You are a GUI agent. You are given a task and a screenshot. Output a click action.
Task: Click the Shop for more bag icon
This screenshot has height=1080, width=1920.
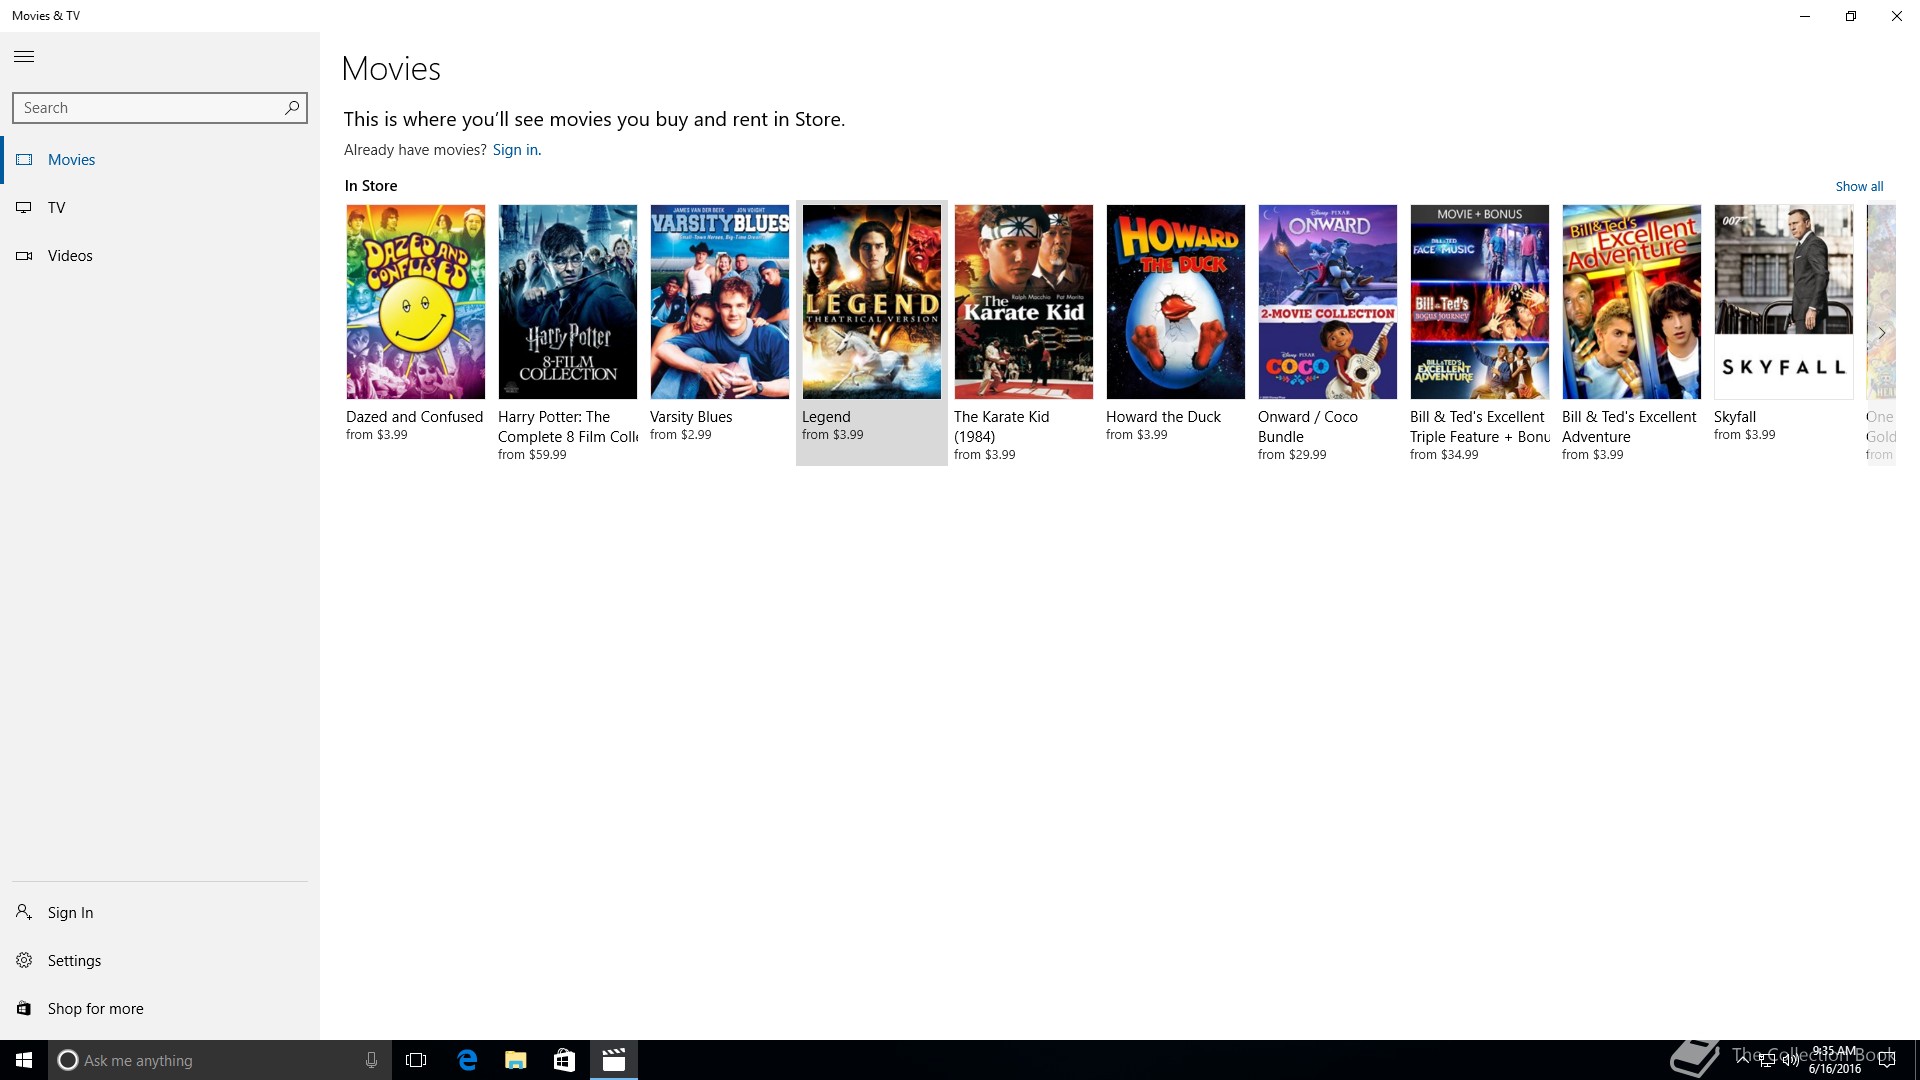coord(24,1008)
